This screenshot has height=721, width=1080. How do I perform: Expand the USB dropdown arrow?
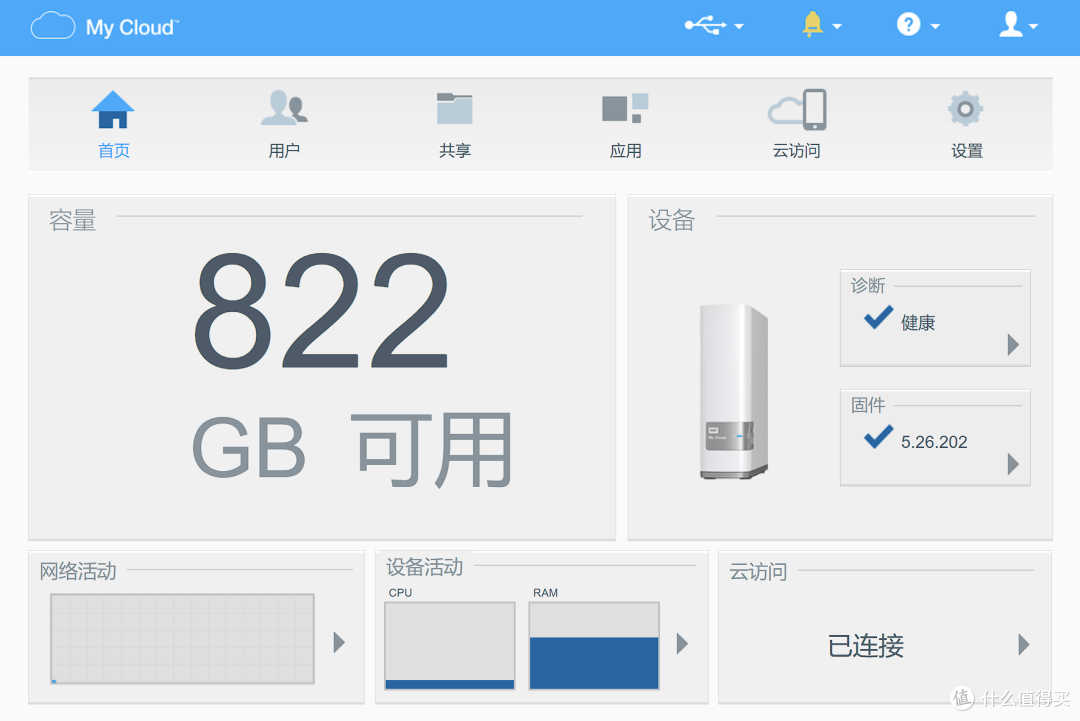[739, 27]
